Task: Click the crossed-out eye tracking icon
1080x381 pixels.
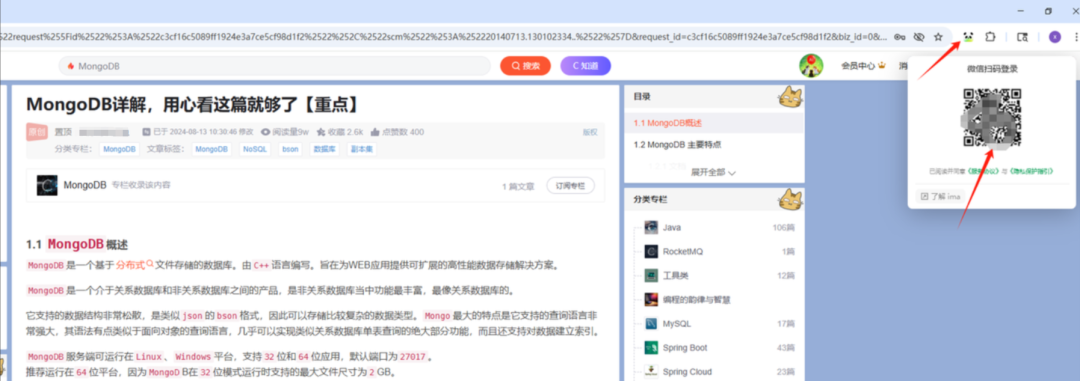Action: [919, 37]
